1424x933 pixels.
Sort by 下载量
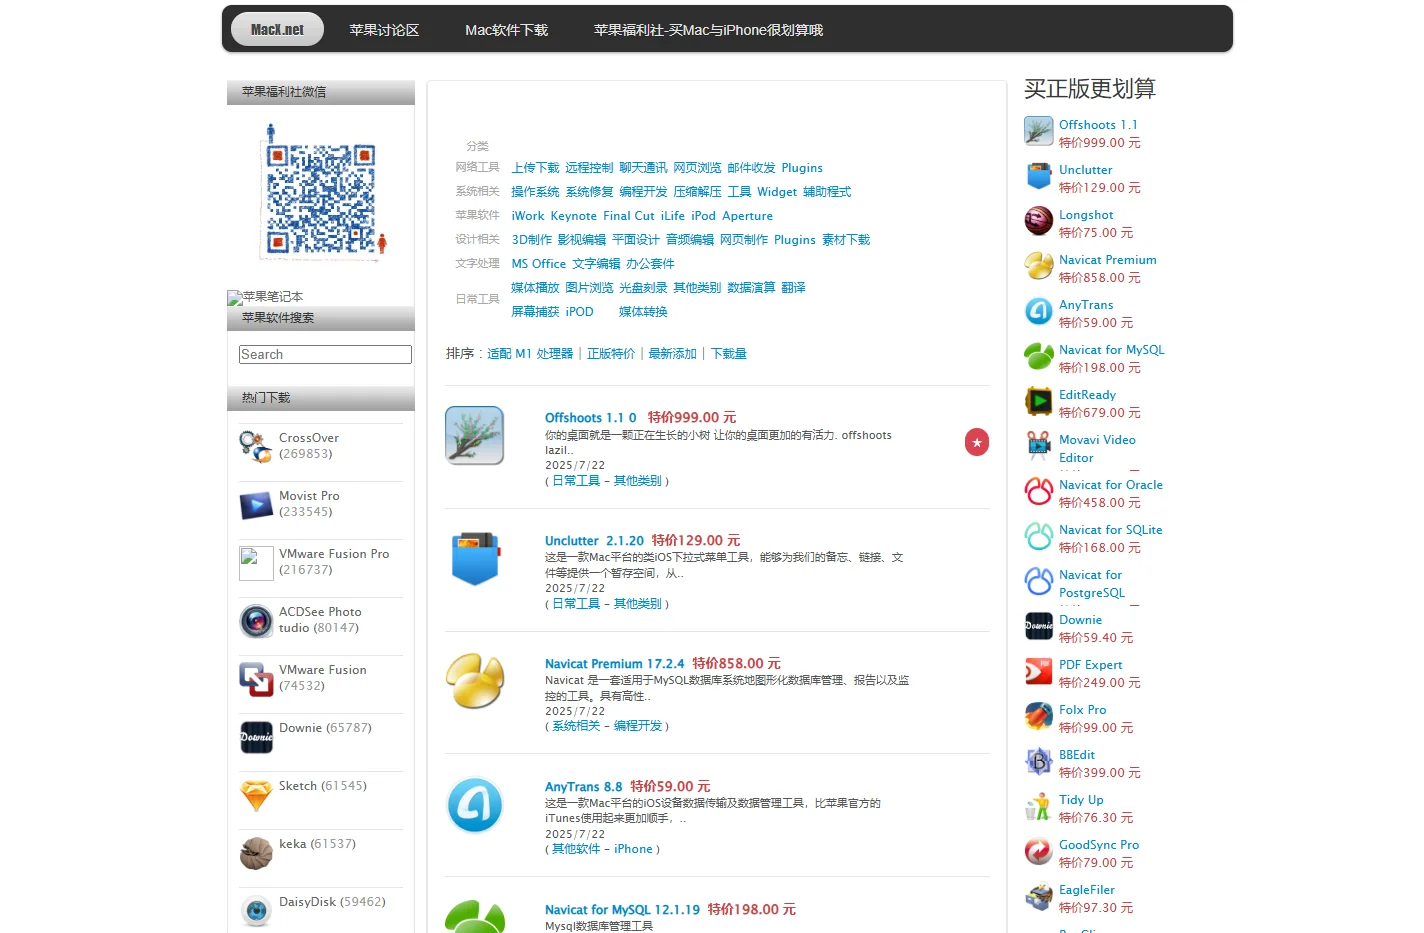click(729, 354)
